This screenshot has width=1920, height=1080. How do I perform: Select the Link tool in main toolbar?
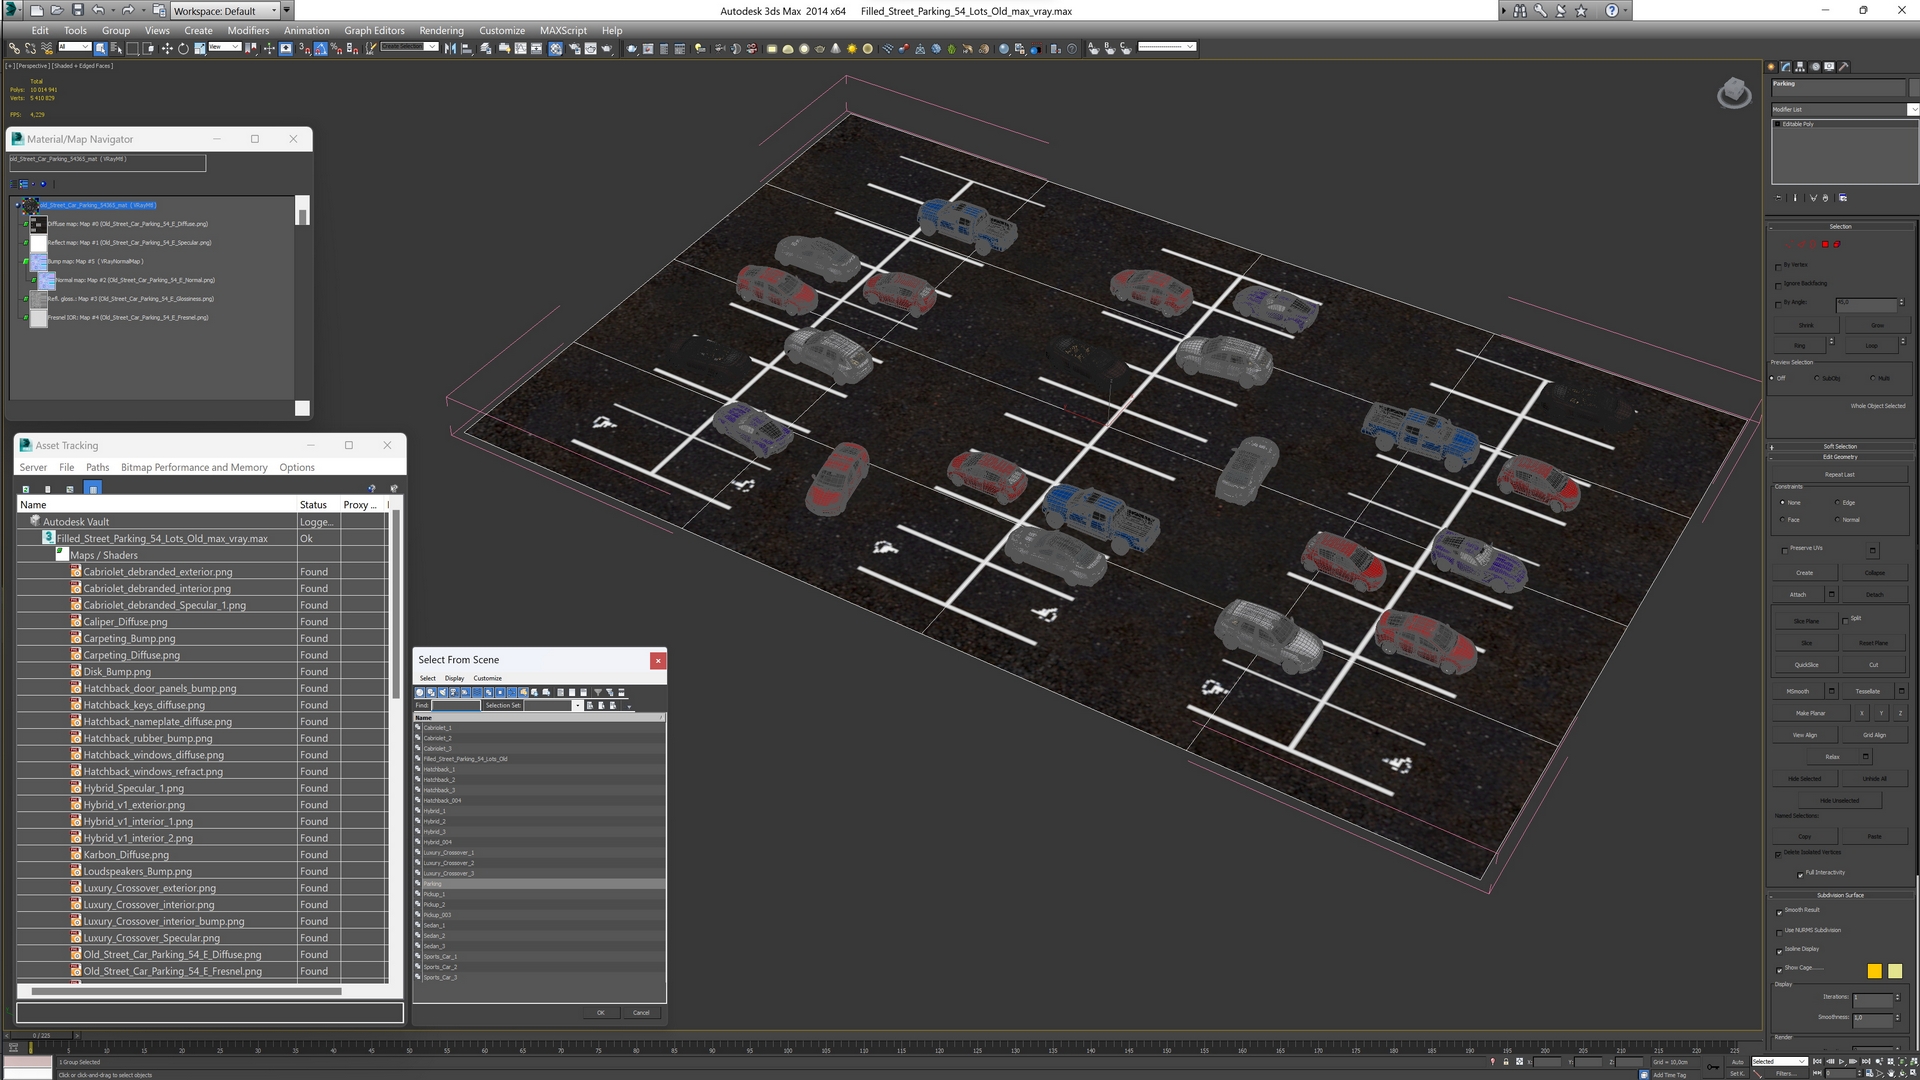(x=13, y=48)
